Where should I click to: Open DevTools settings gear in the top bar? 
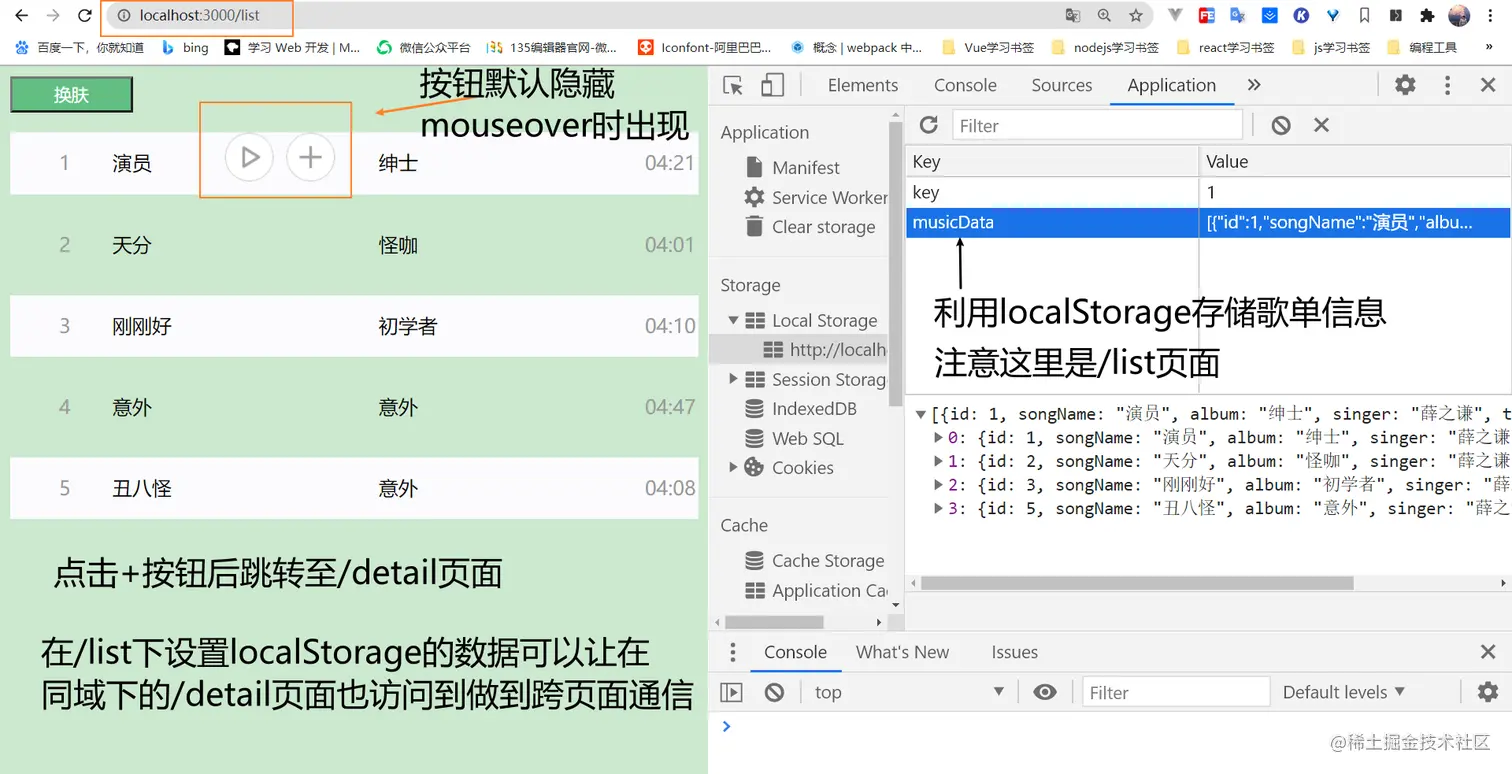pos(1405,86)
